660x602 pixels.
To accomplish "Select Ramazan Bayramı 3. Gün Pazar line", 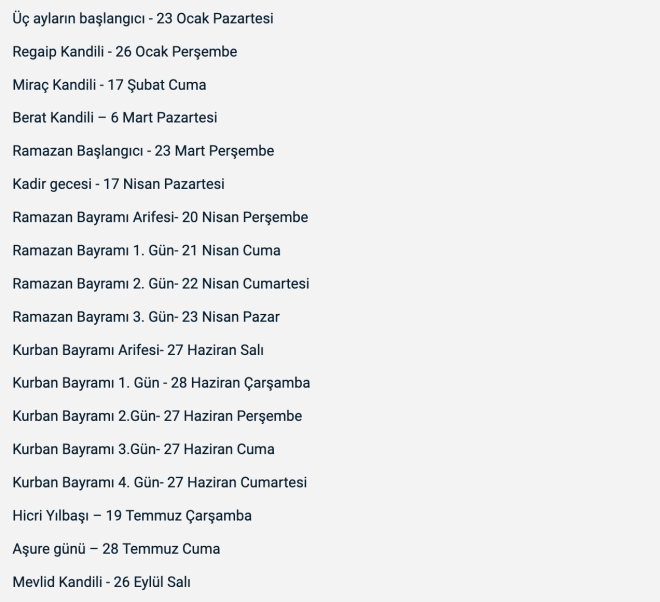I will 146,317.
